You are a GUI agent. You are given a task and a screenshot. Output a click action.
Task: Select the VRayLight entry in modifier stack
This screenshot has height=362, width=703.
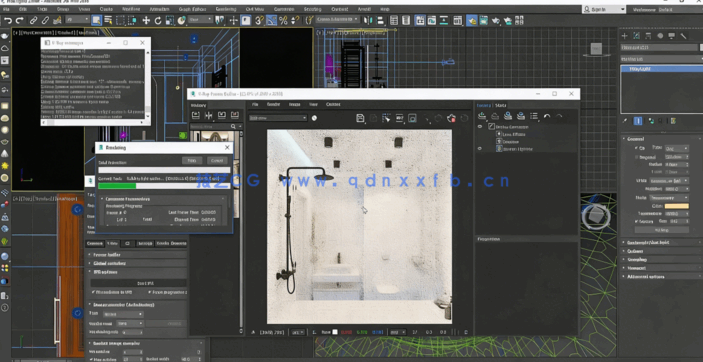point(662,69)
